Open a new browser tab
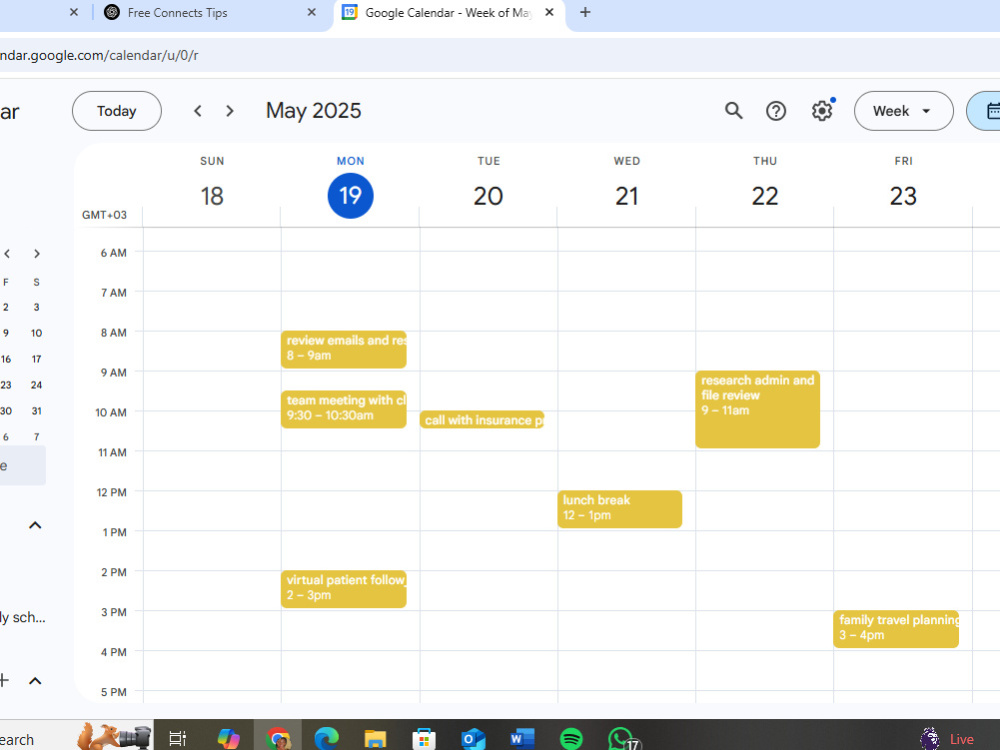The image size is (1000, 750). (x=585, y=12)
